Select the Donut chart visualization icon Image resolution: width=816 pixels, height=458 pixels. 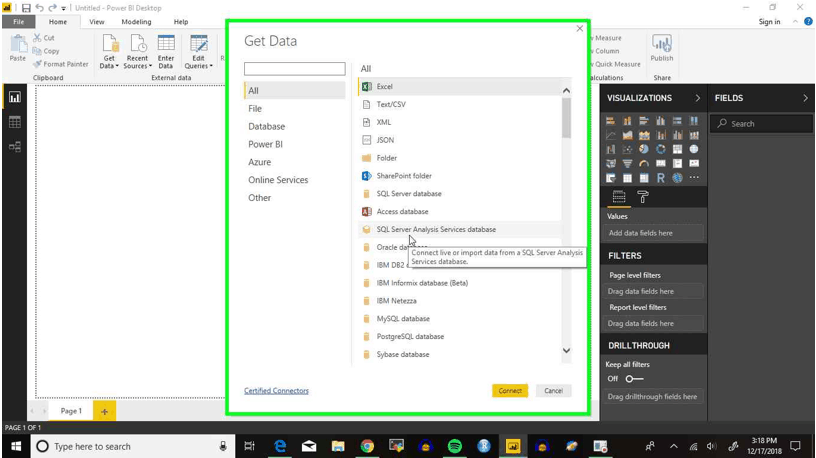click(x=660, y=149)
